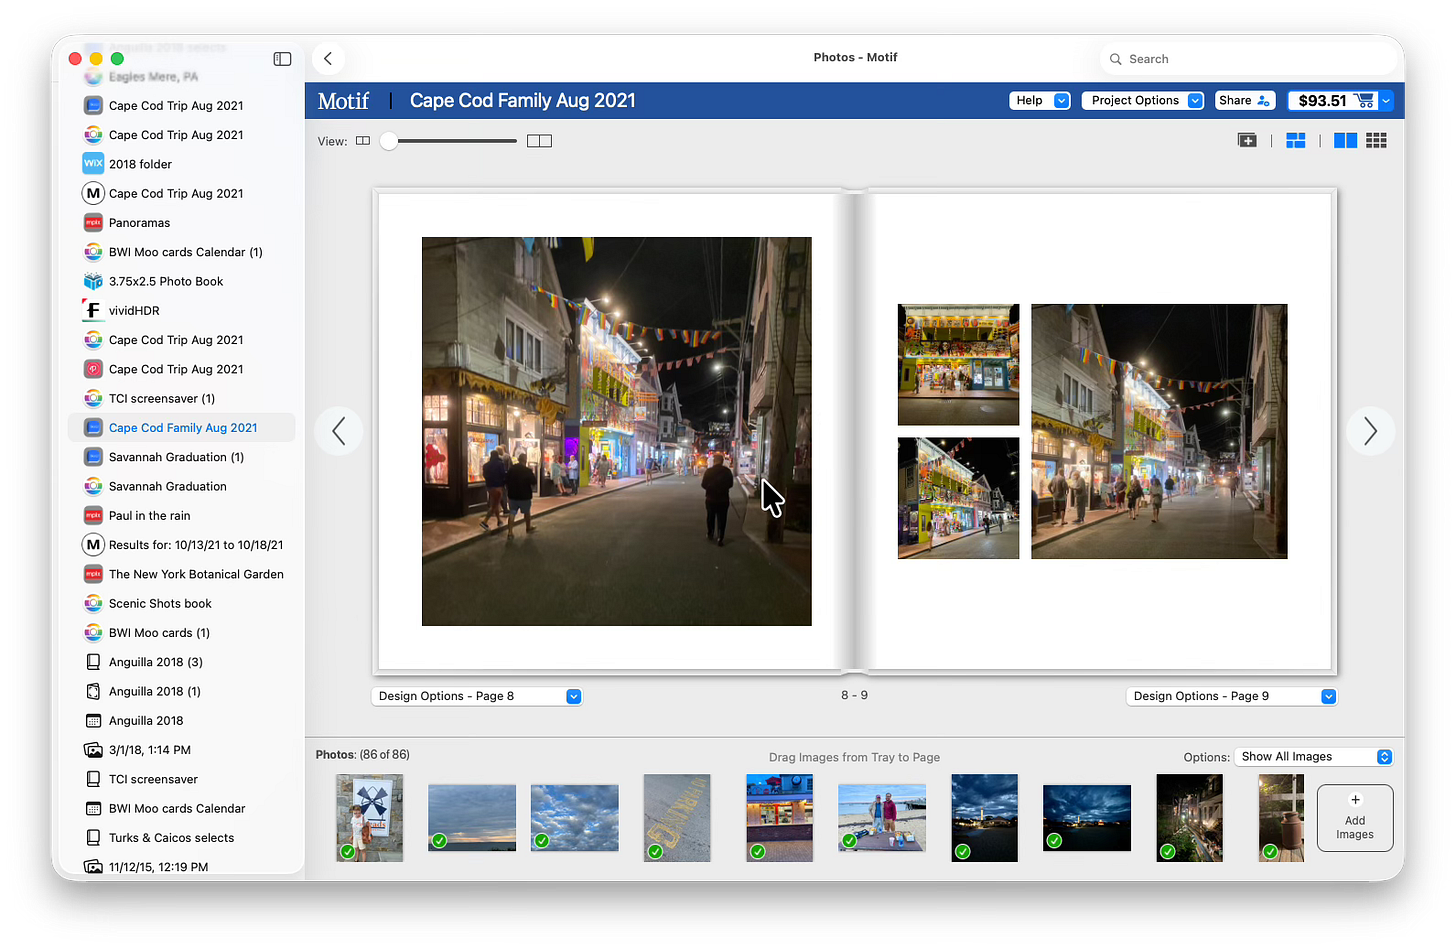Click the large spread view icon beside slider

point(539,141)
